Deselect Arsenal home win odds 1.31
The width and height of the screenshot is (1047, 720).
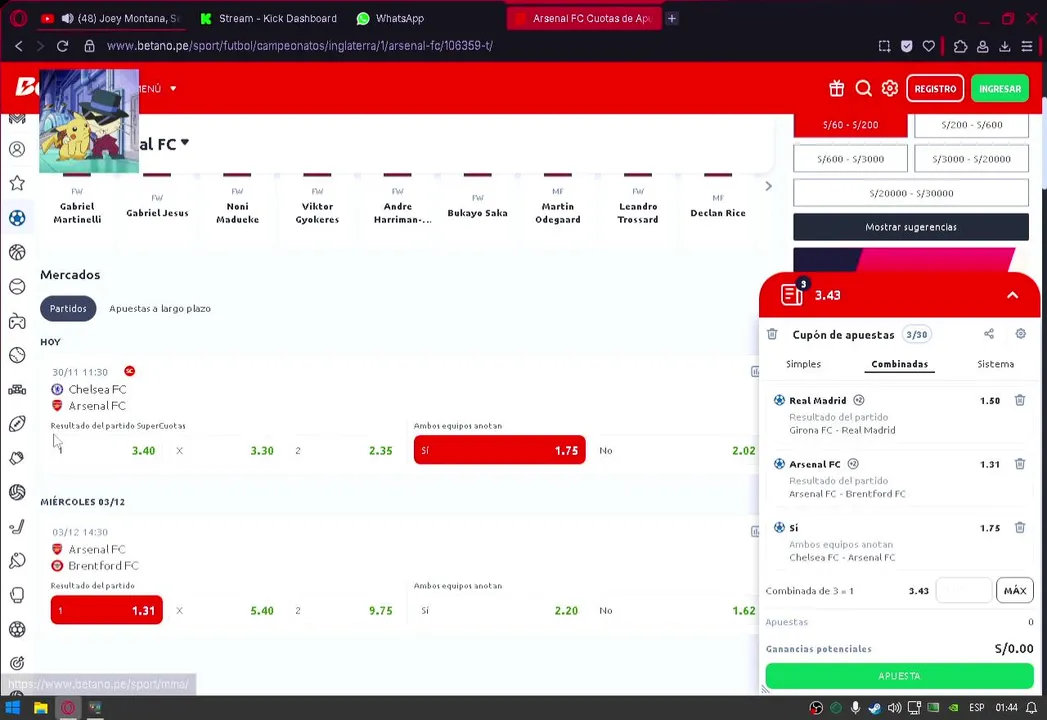[107, 610]
